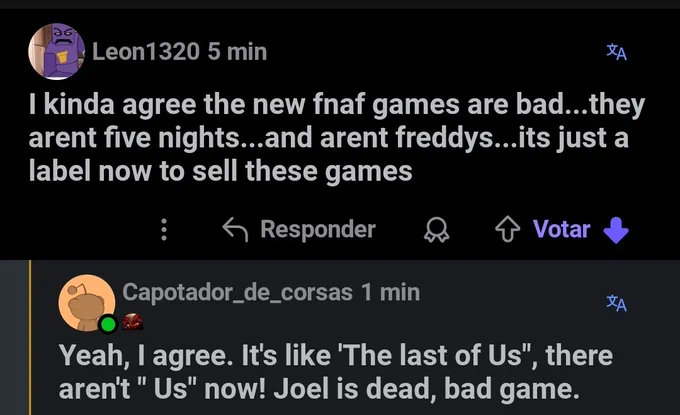Screen dimensions: 680x415
Task: Open Leon1320's purple avatar profile picture
Action: 56,52
